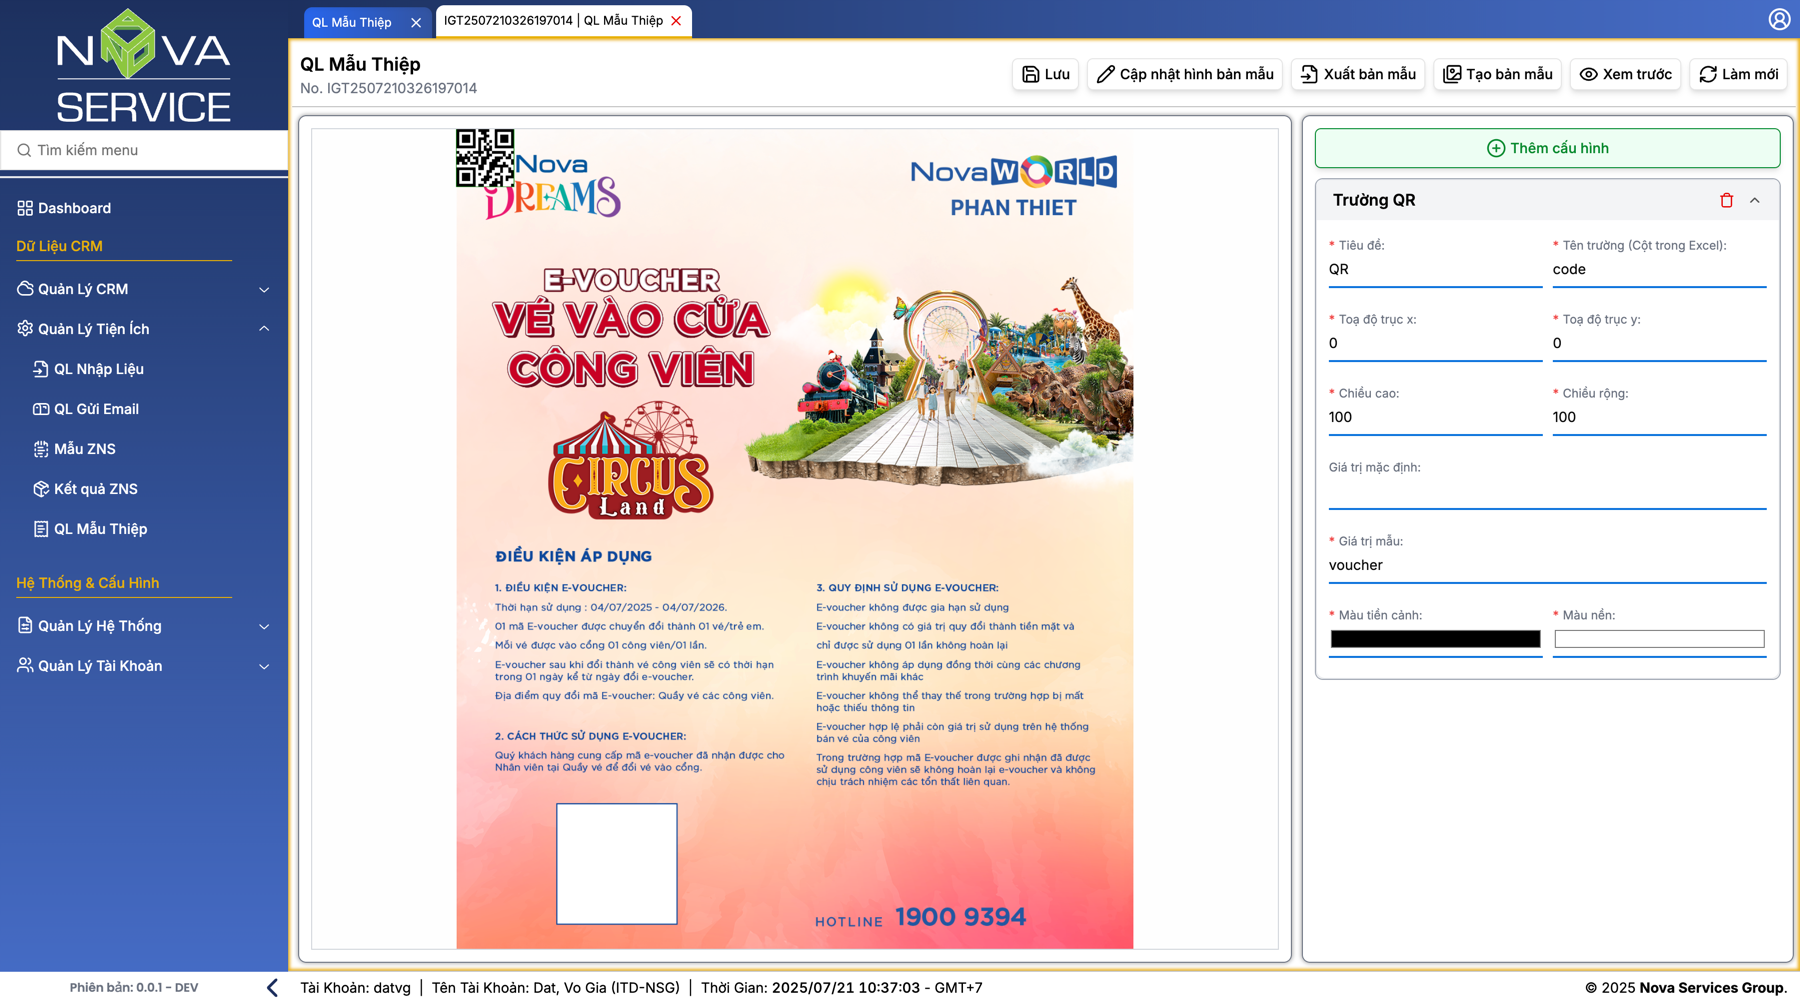Click the Giá trị mặc định field

pyautogui.click(x=1547, y=492)
